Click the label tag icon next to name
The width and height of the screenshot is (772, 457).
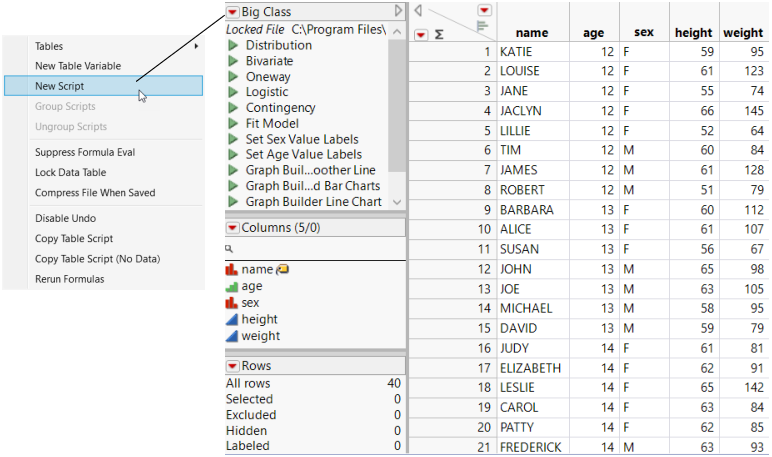(x=282, y=269)
